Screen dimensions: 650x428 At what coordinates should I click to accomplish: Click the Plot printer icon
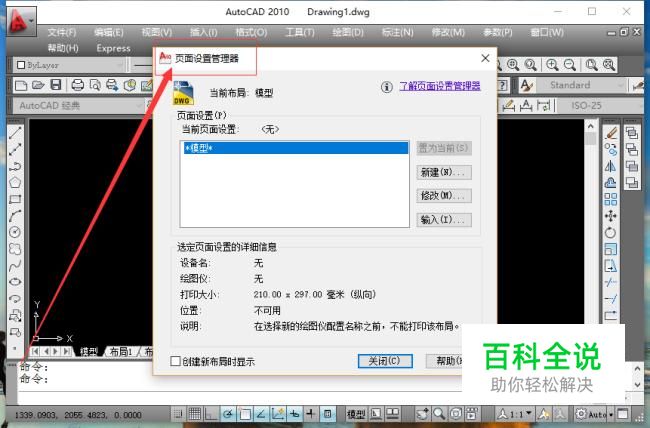(78, 85)
